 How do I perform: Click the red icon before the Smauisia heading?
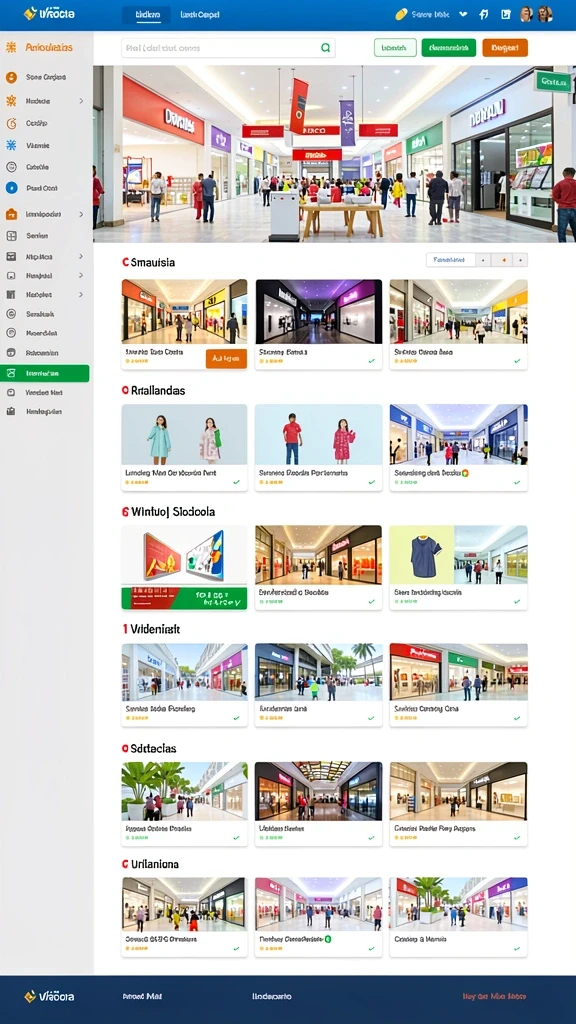pyautogui.click(x=125, y=262)
